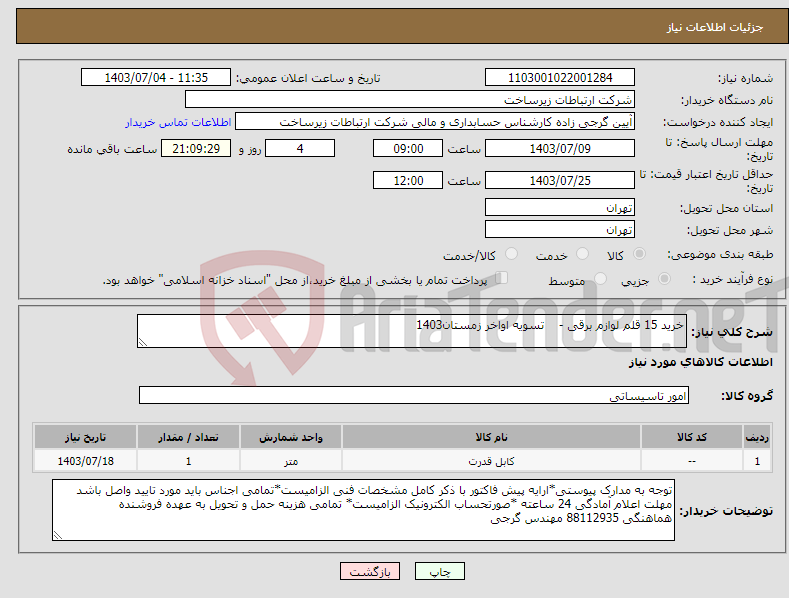
Task: Toggle the Islamic treasury payment checkbox
Action: pyautogui.click(x=502, y=278)
